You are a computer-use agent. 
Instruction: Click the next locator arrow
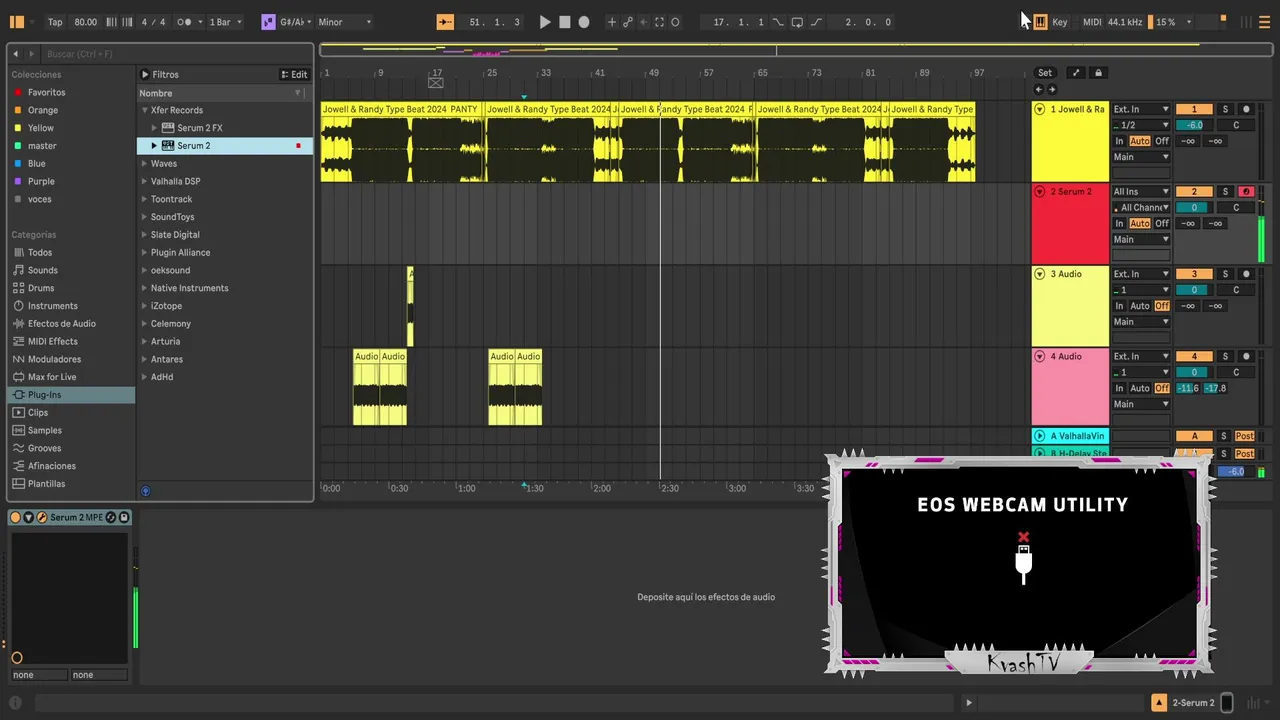pyautogui.click(x=1051, y=89)
